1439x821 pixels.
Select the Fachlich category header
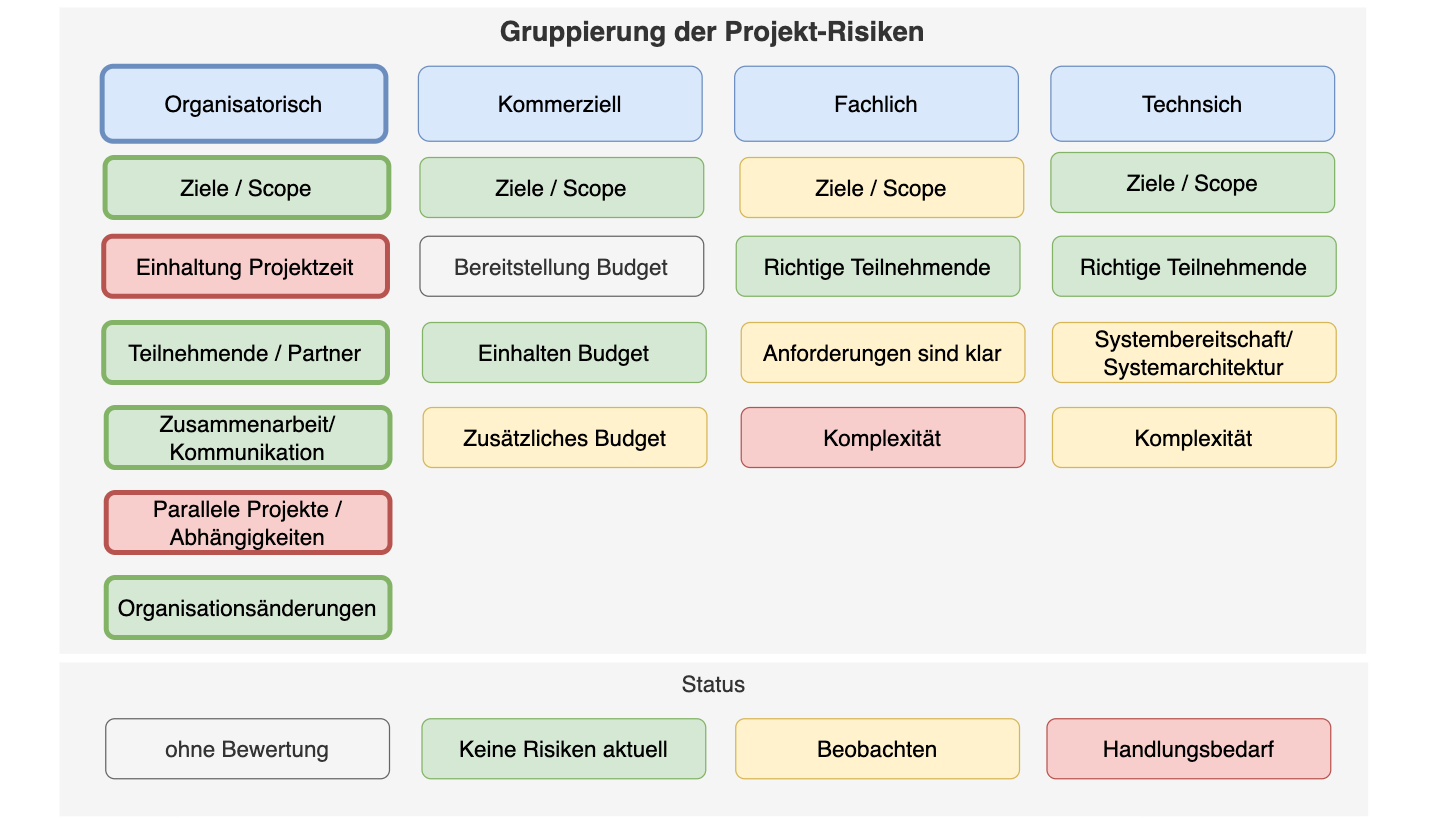[876, 104]
